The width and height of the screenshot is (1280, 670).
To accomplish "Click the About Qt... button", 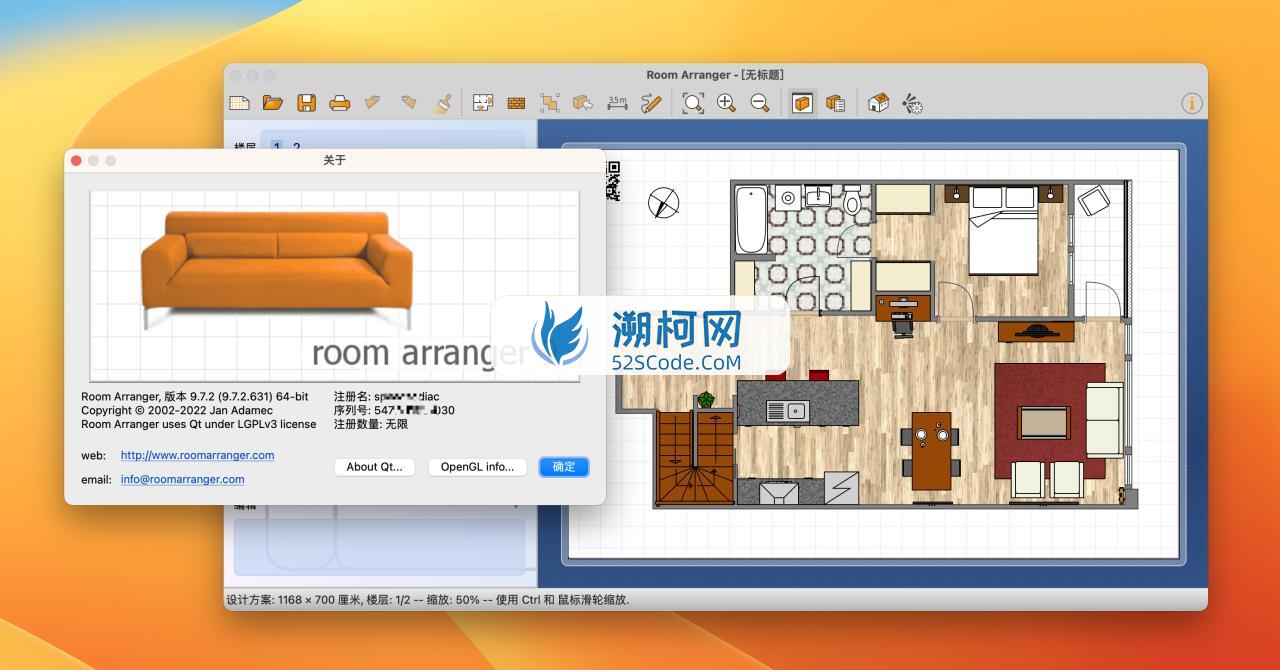I will click(x=374, y=467).
